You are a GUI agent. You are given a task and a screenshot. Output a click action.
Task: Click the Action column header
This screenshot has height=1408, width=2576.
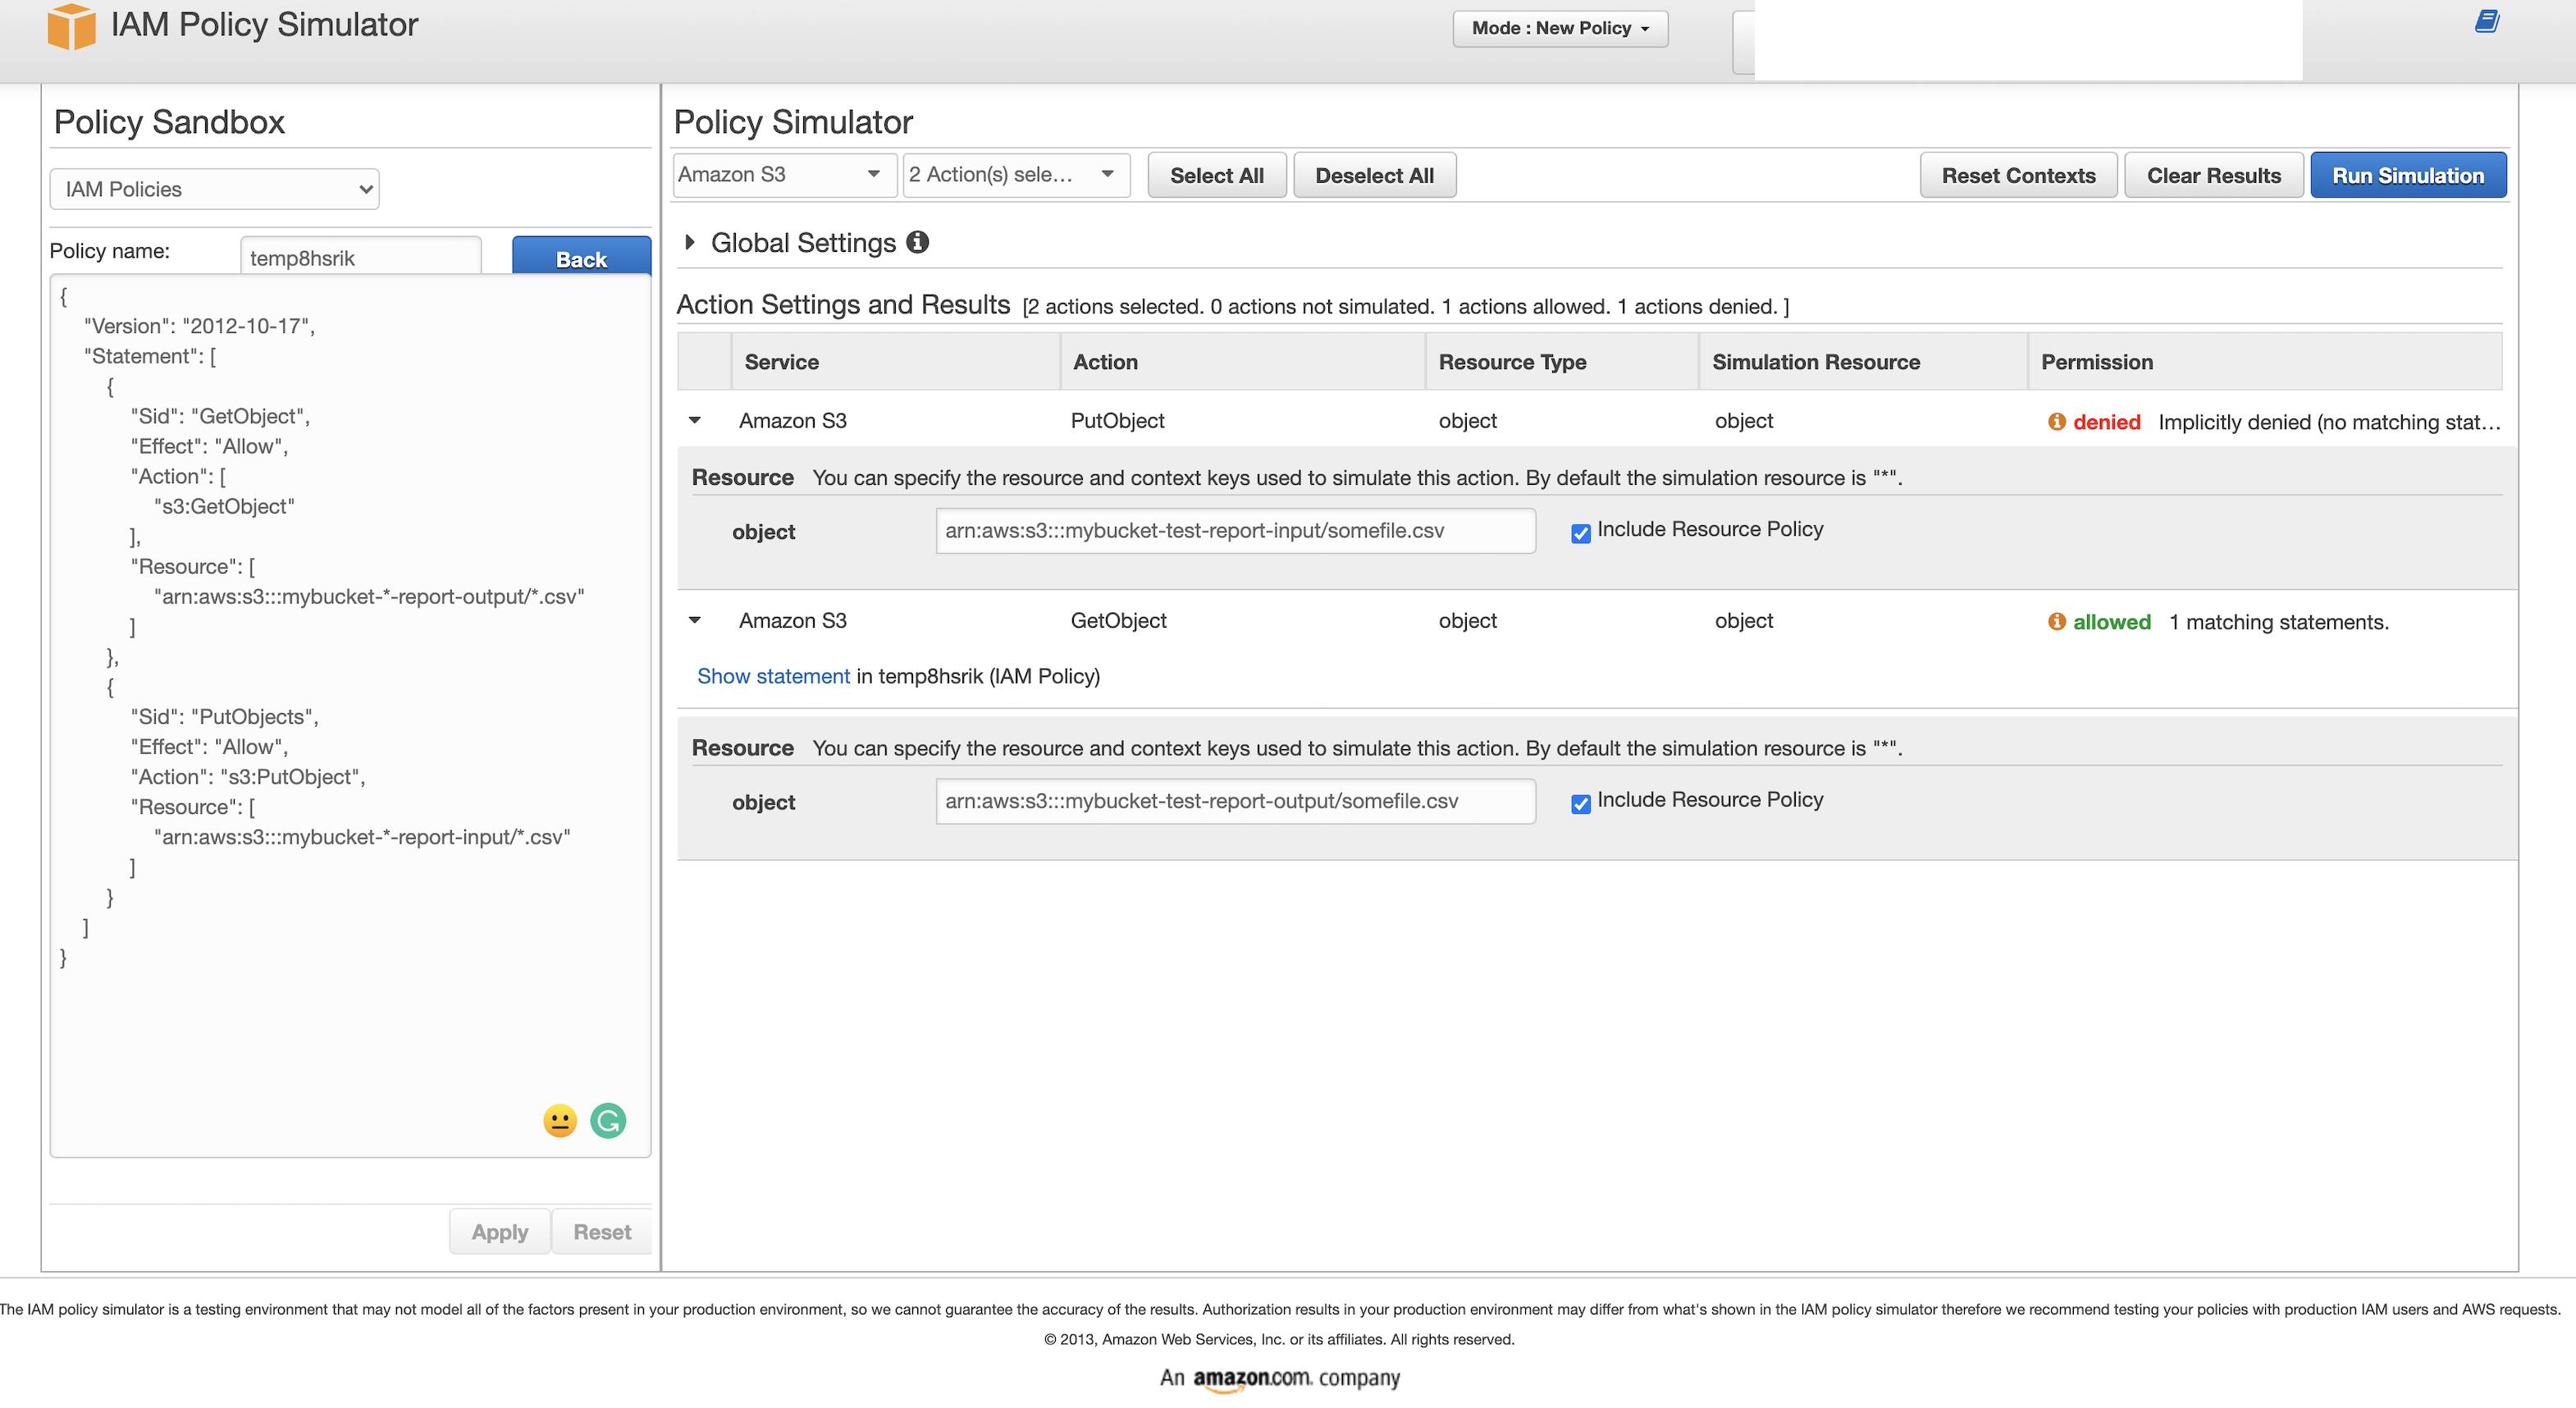[1243, 362]
